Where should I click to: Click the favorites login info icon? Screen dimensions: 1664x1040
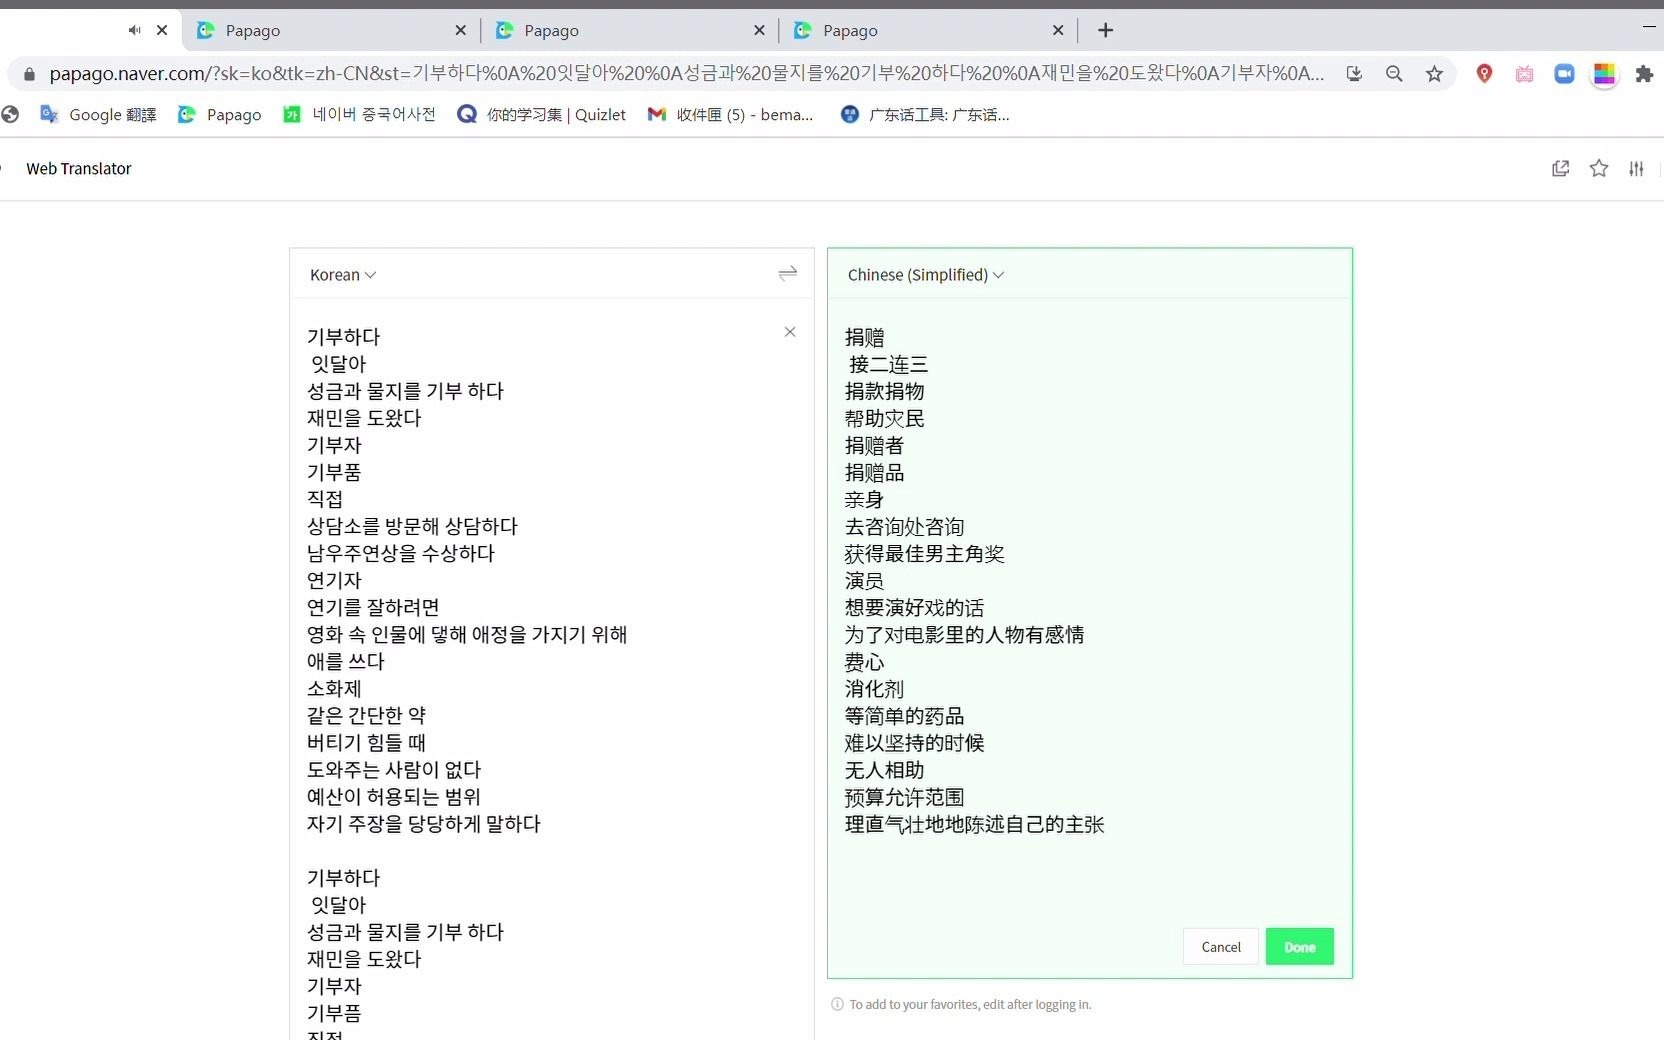[837, 1004]
